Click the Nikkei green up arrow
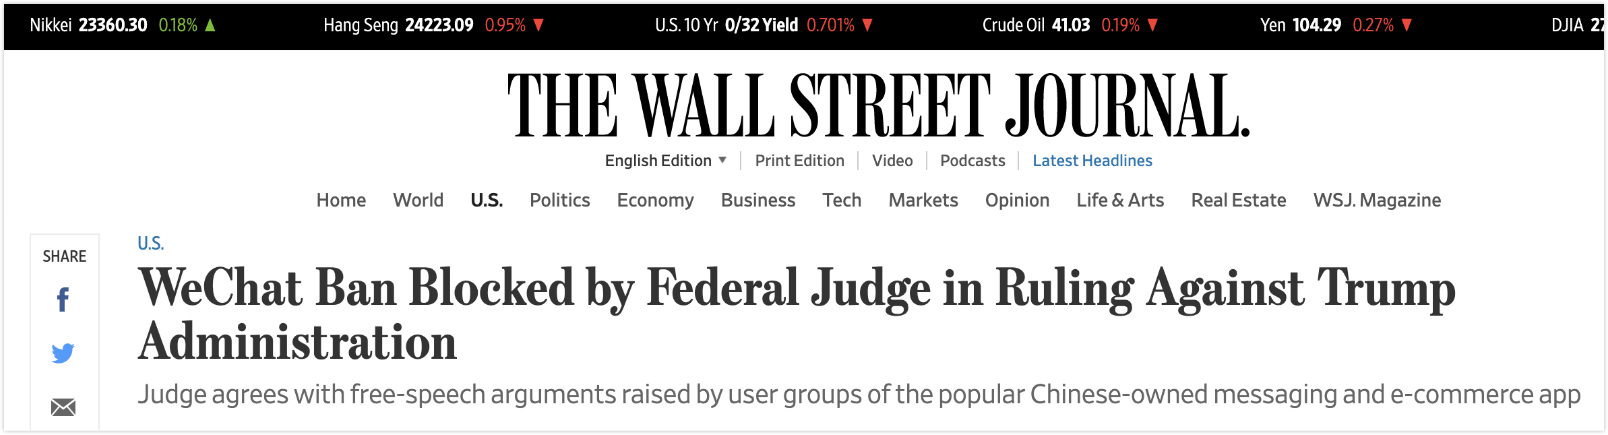 (210, 25)
